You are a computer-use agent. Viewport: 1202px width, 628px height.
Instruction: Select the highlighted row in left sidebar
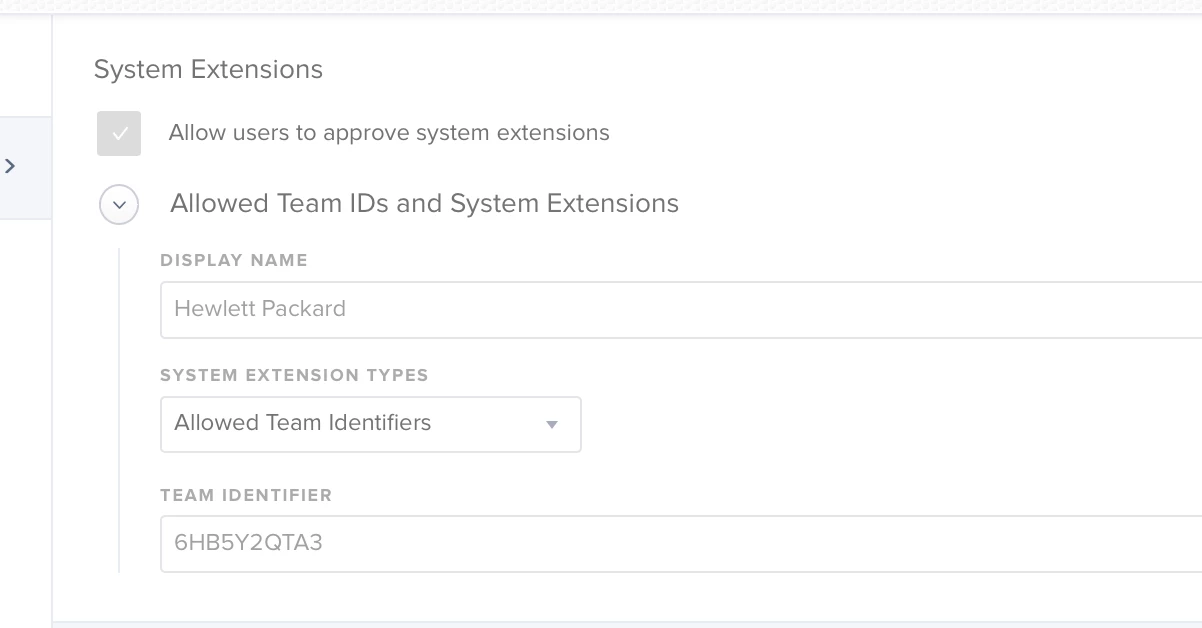coord(25,167)
